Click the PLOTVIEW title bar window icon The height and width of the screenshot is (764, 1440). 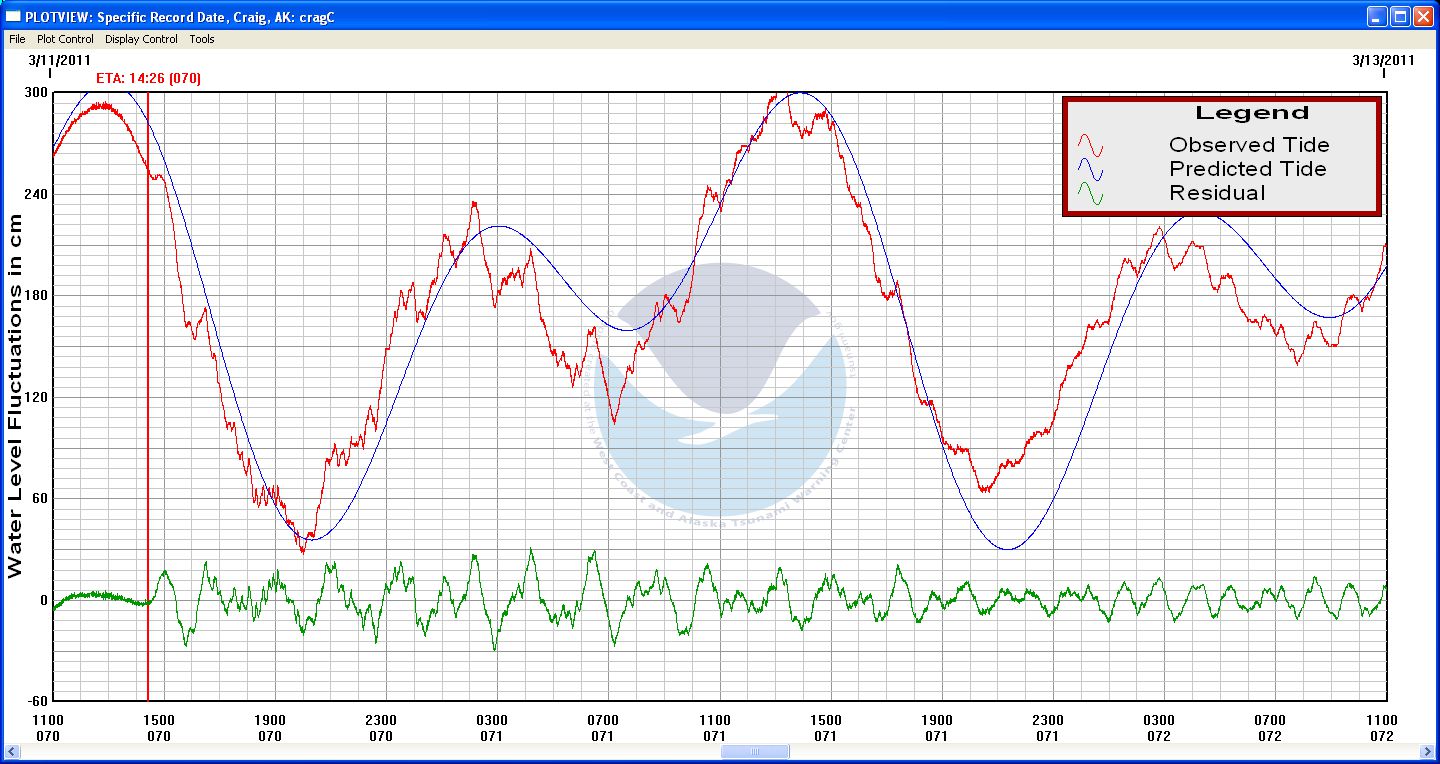pos(13,17)
